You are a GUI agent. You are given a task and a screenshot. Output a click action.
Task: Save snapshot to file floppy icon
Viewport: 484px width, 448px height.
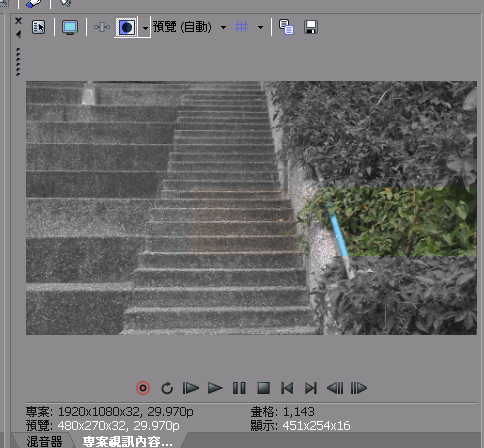[x=311, y=27]
